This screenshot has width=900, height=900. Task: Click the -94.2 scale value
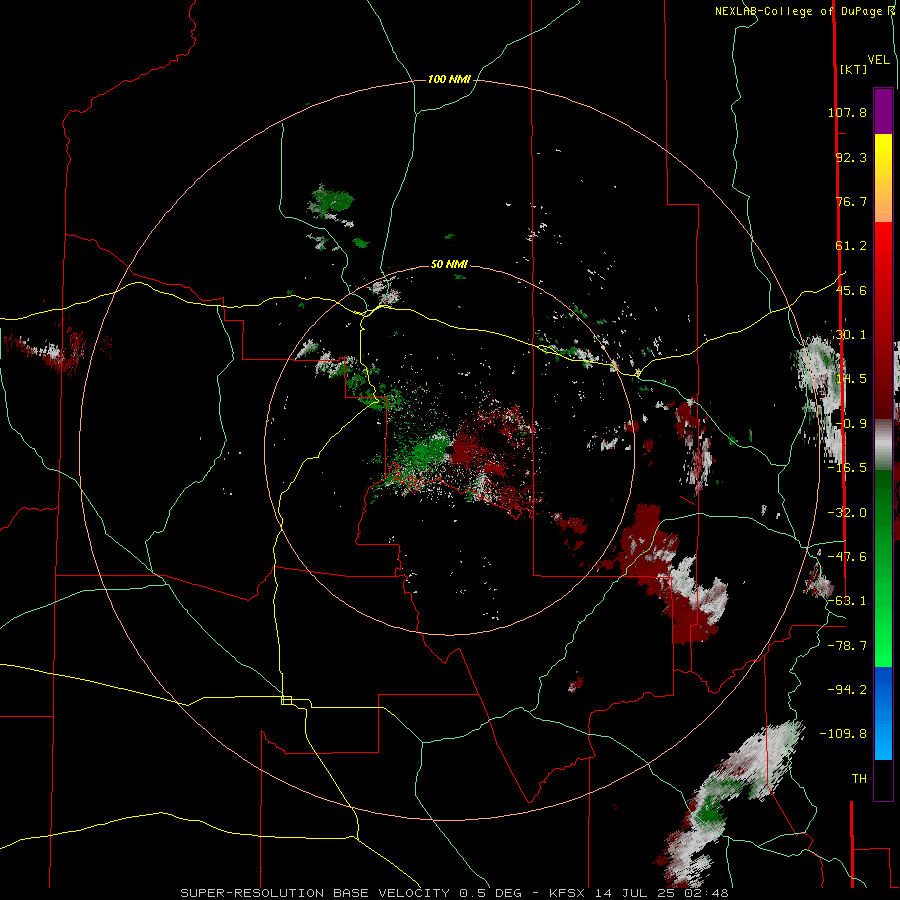[847, 689]
